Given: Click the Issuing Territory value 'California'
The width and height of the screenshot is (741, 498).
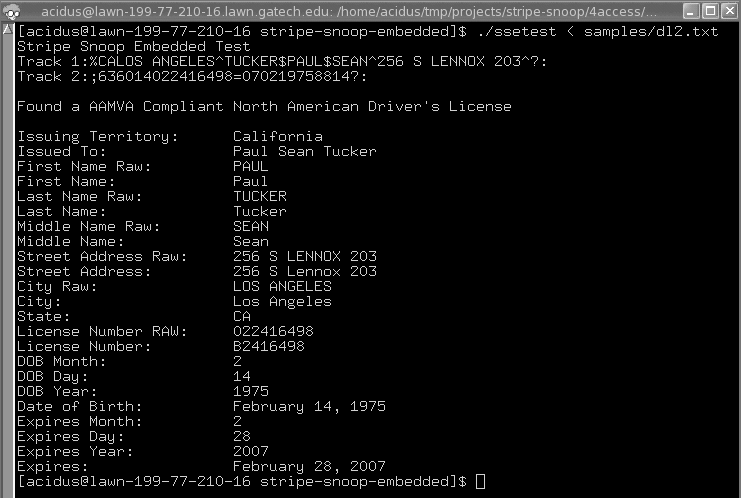Looking at the screenshot, I should point(277,137).
